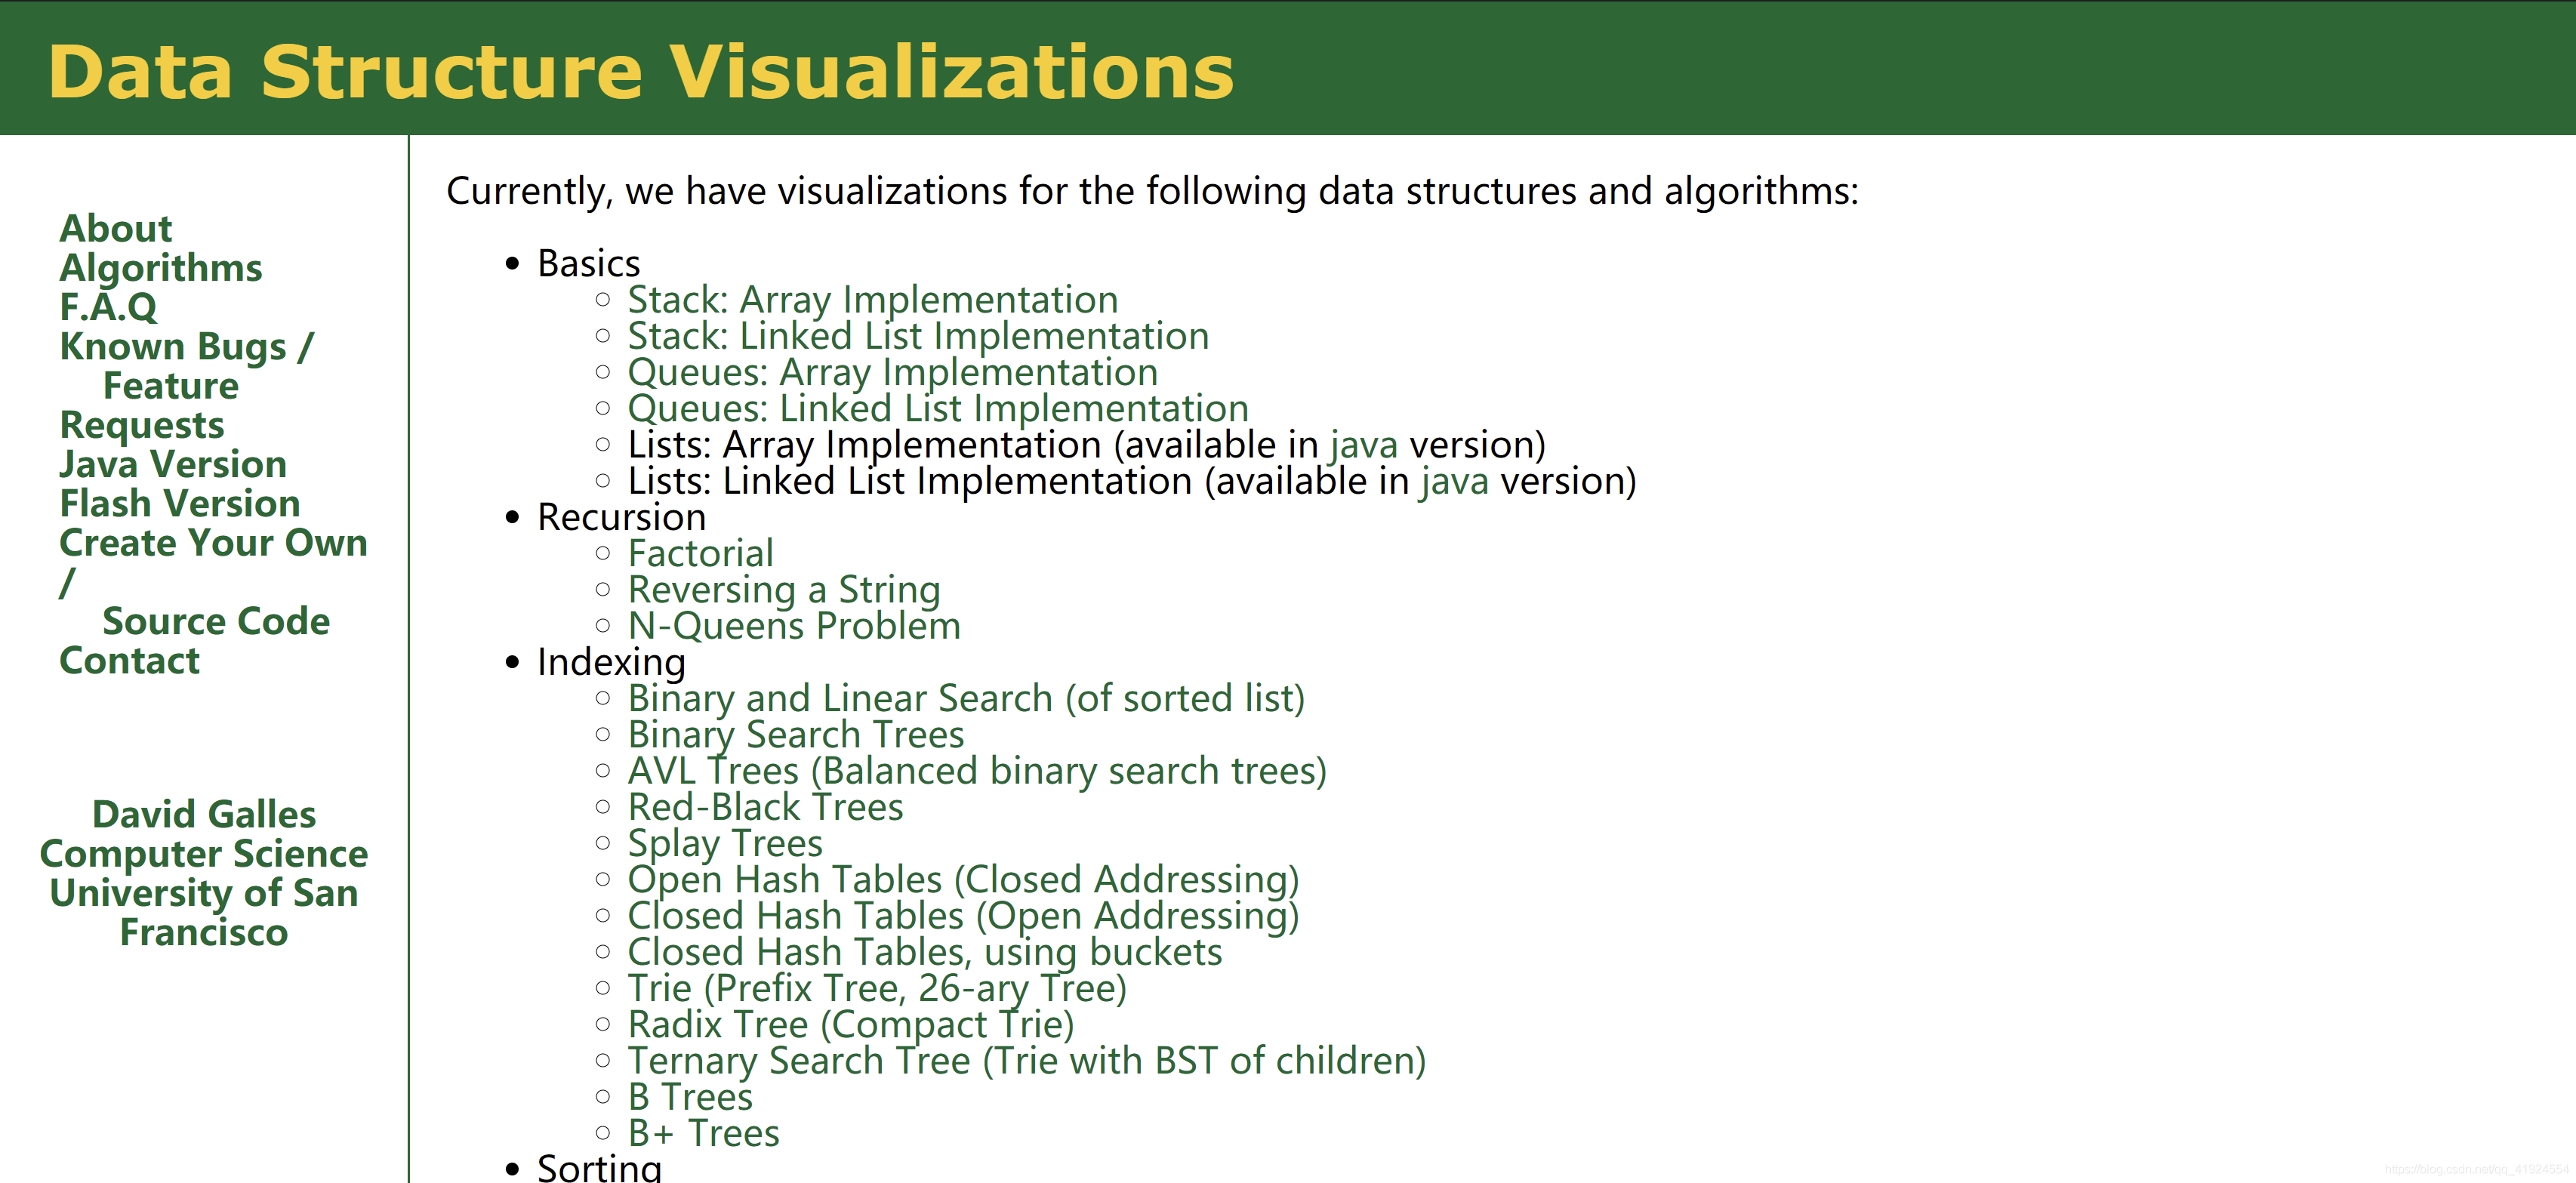Viewport: 2576px width, 1183px height.
Task: Open the Java Version sidebar link
Action: 172,464
